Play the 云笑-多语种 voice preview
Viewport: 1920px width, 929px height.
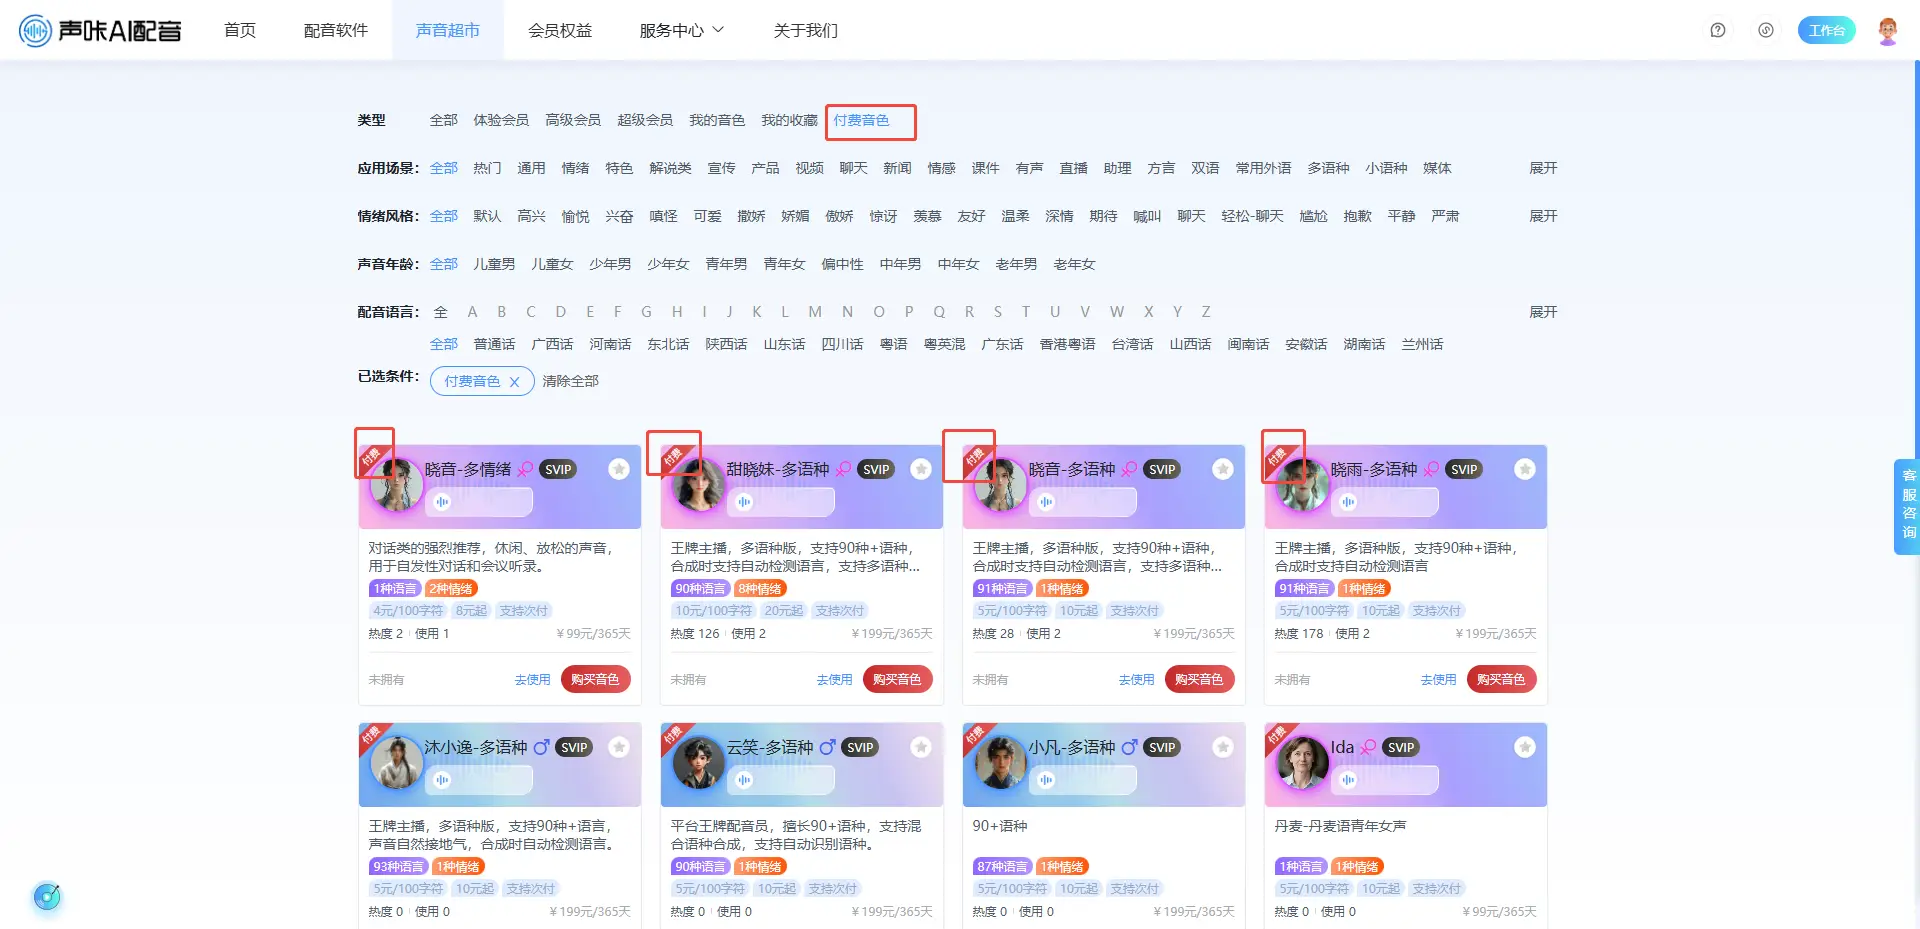coord(745,780)
